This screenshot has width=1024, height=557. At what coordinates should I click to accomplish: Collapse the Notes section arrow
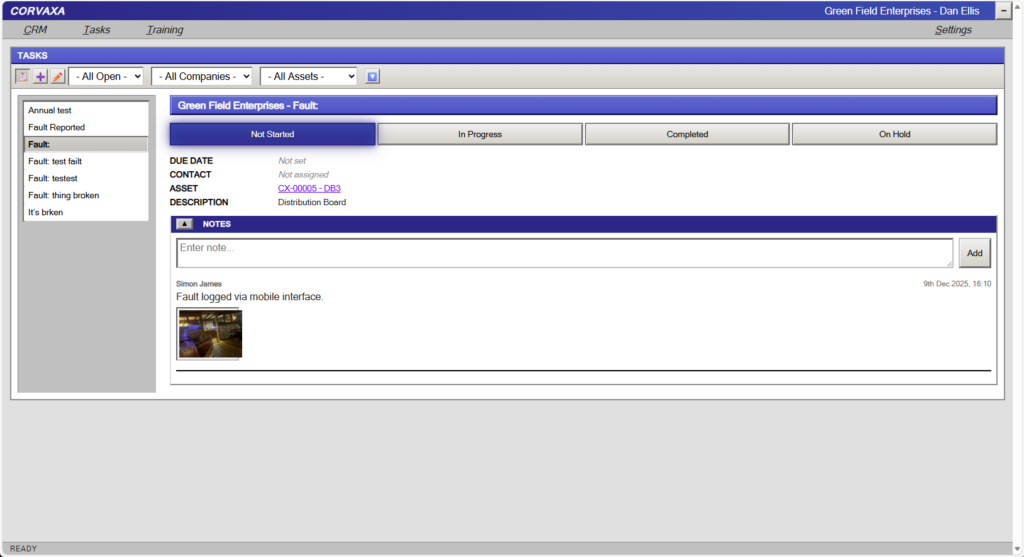coord(184,224)
